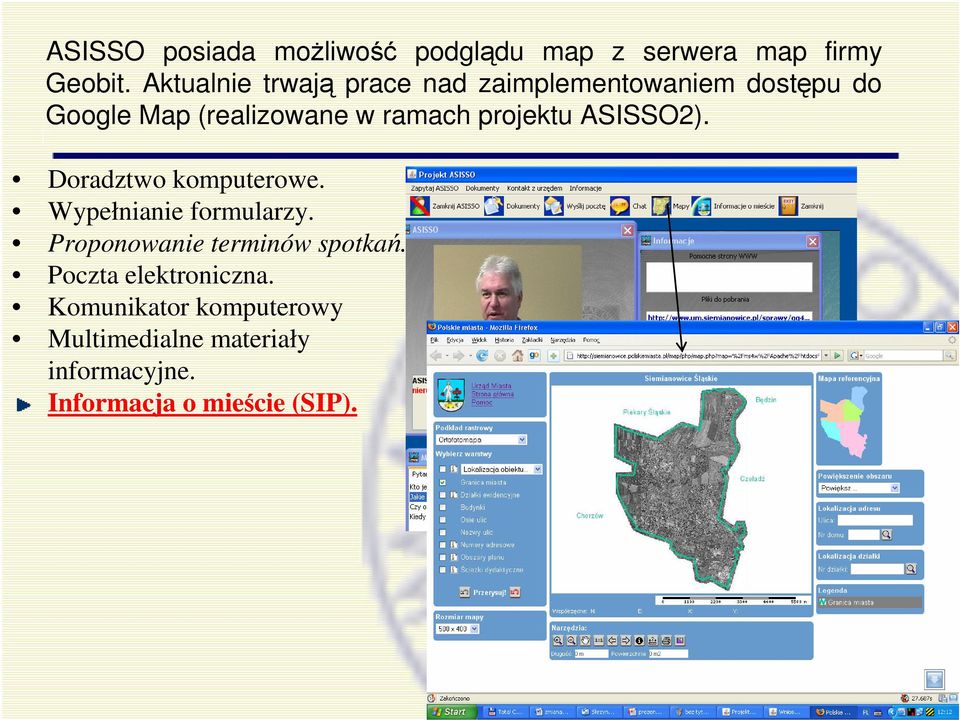Switch to Total C... taskbar item
The height and width of the screenshot is (720, 960).
click(505, 712)
